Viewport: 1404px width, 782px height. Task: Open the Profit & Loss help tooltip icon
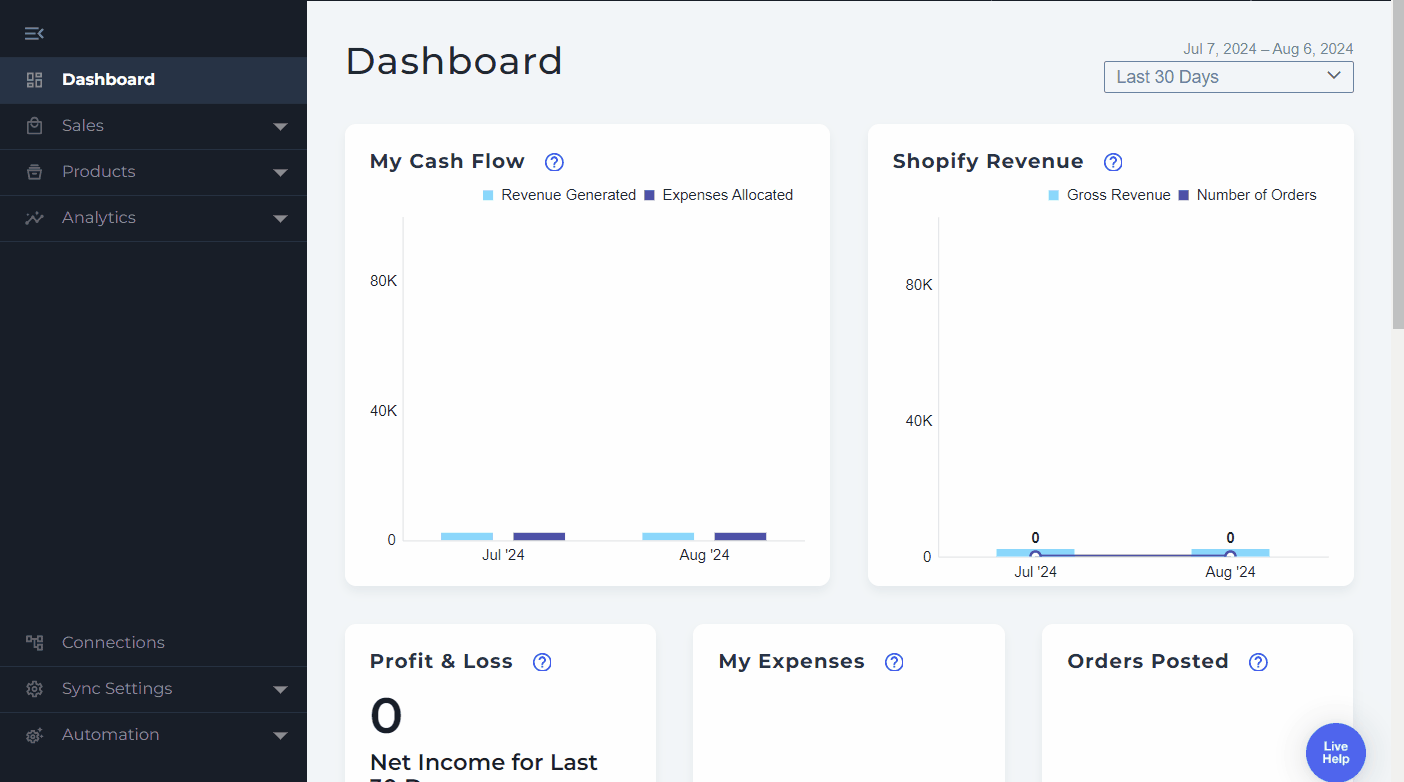tap(542, 662)
